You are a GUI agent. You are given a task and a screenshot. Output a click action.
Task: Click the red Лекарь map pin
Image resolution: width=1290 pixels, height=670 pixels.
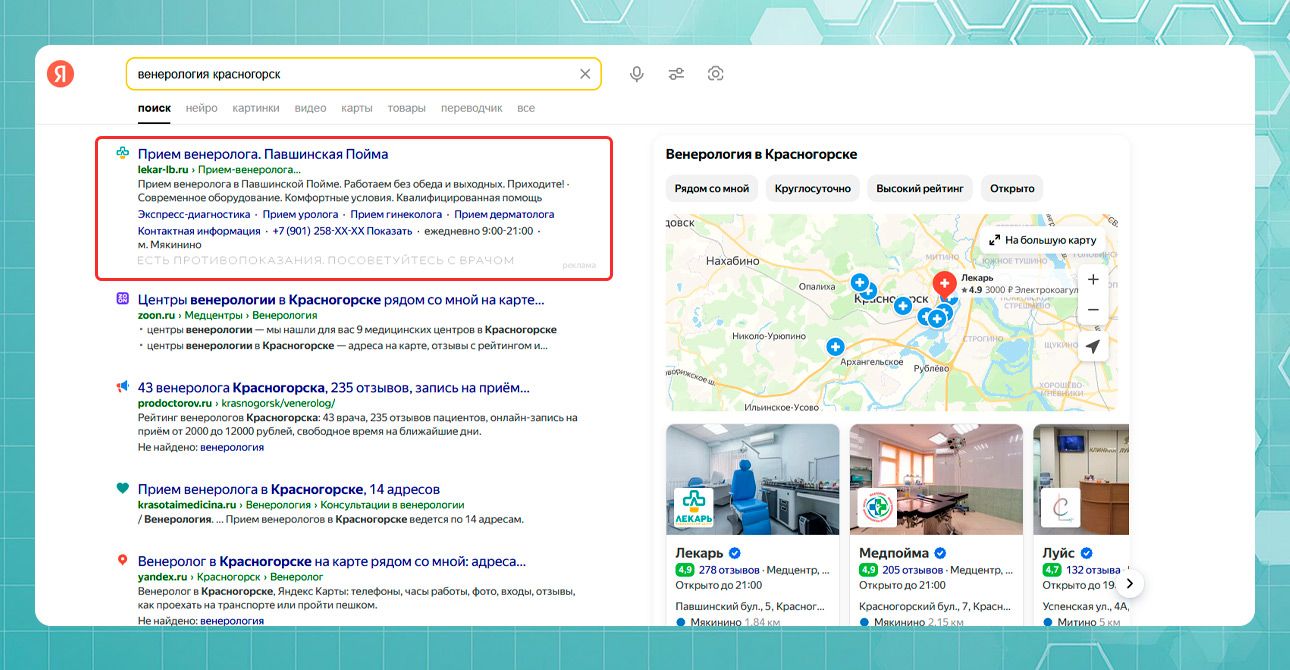(944, 285)
